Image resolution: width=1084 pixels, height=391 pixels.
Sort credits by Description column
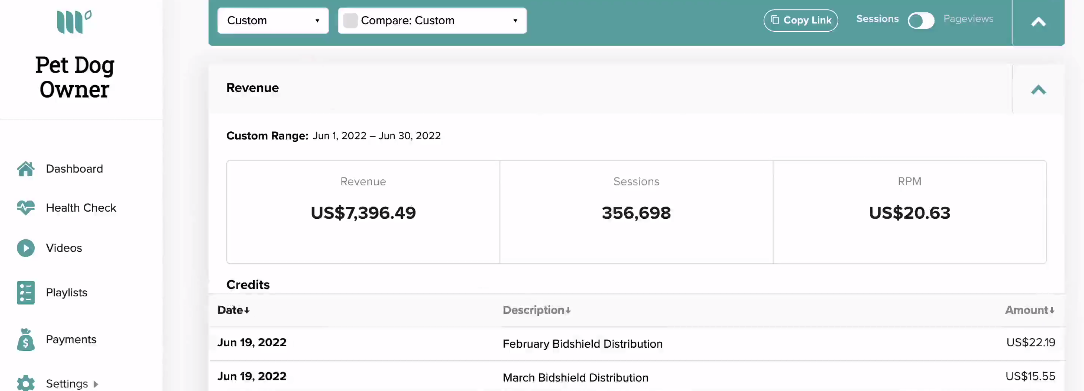click(x=536, y=310)
